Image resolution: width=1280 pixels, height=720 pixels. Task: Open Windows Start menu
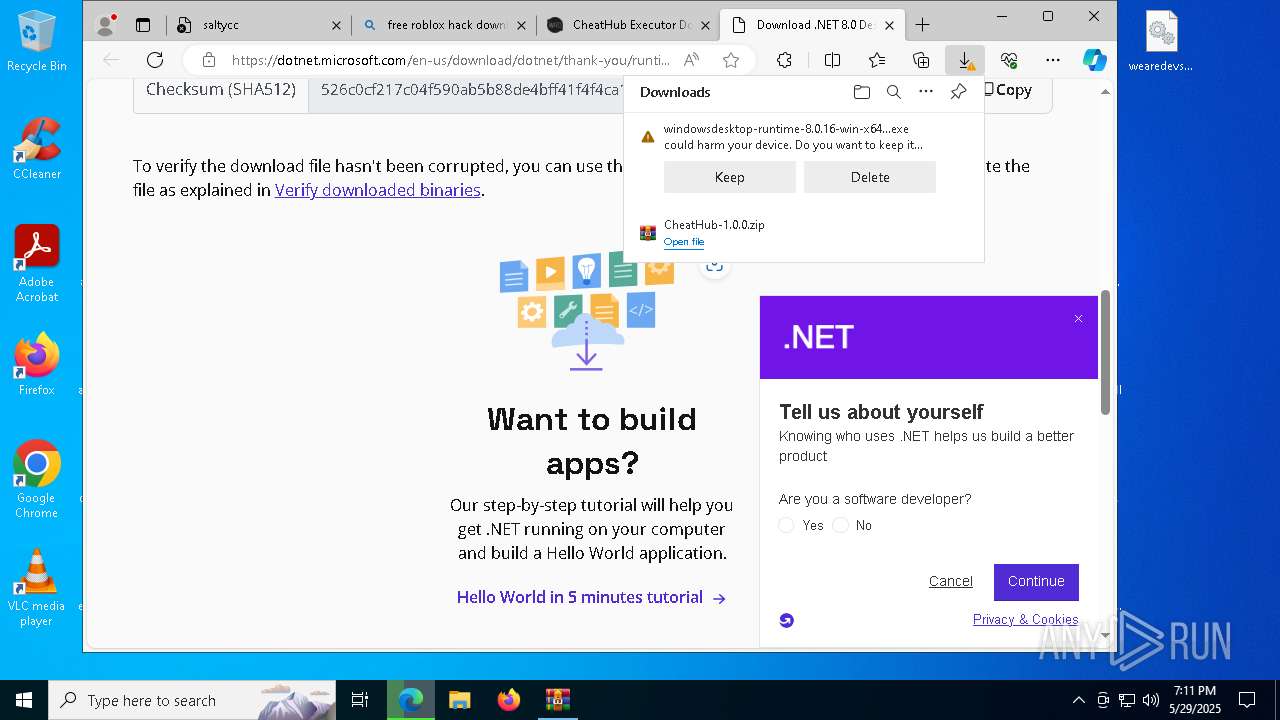coord(24,700)
